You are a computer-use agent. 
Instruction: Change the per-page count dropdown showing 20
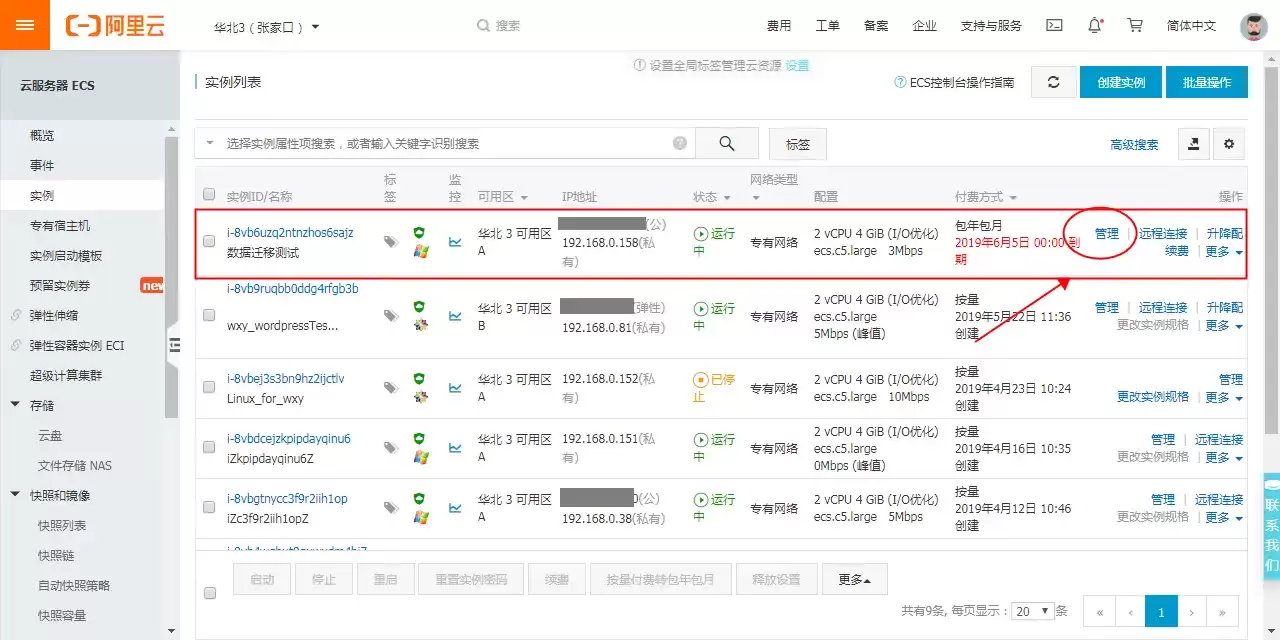pos(1033,610)
